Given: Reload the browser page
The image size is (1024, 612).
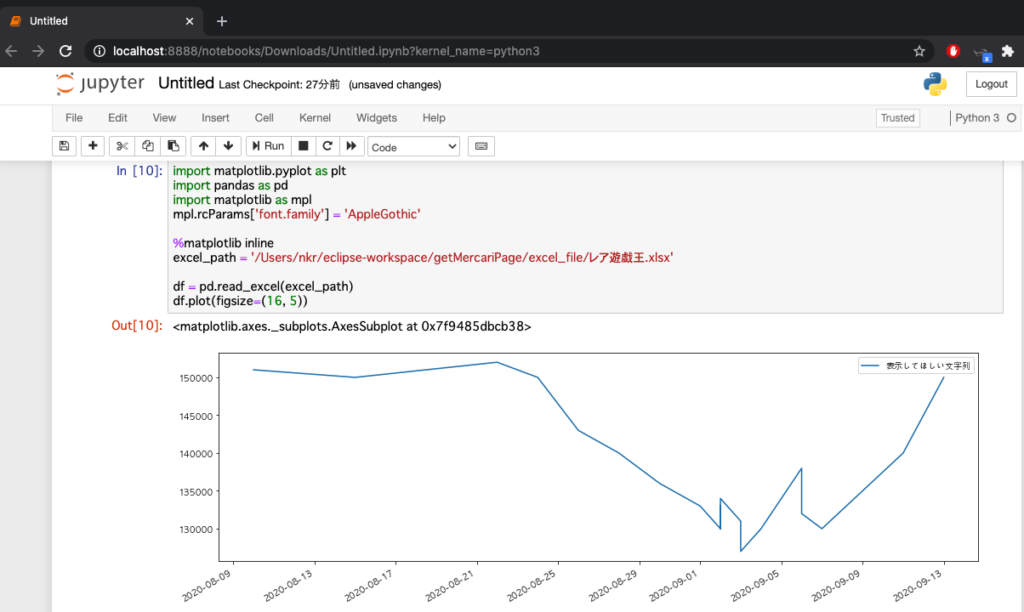Looking at the screenshot, I should (x=65, y=51).
